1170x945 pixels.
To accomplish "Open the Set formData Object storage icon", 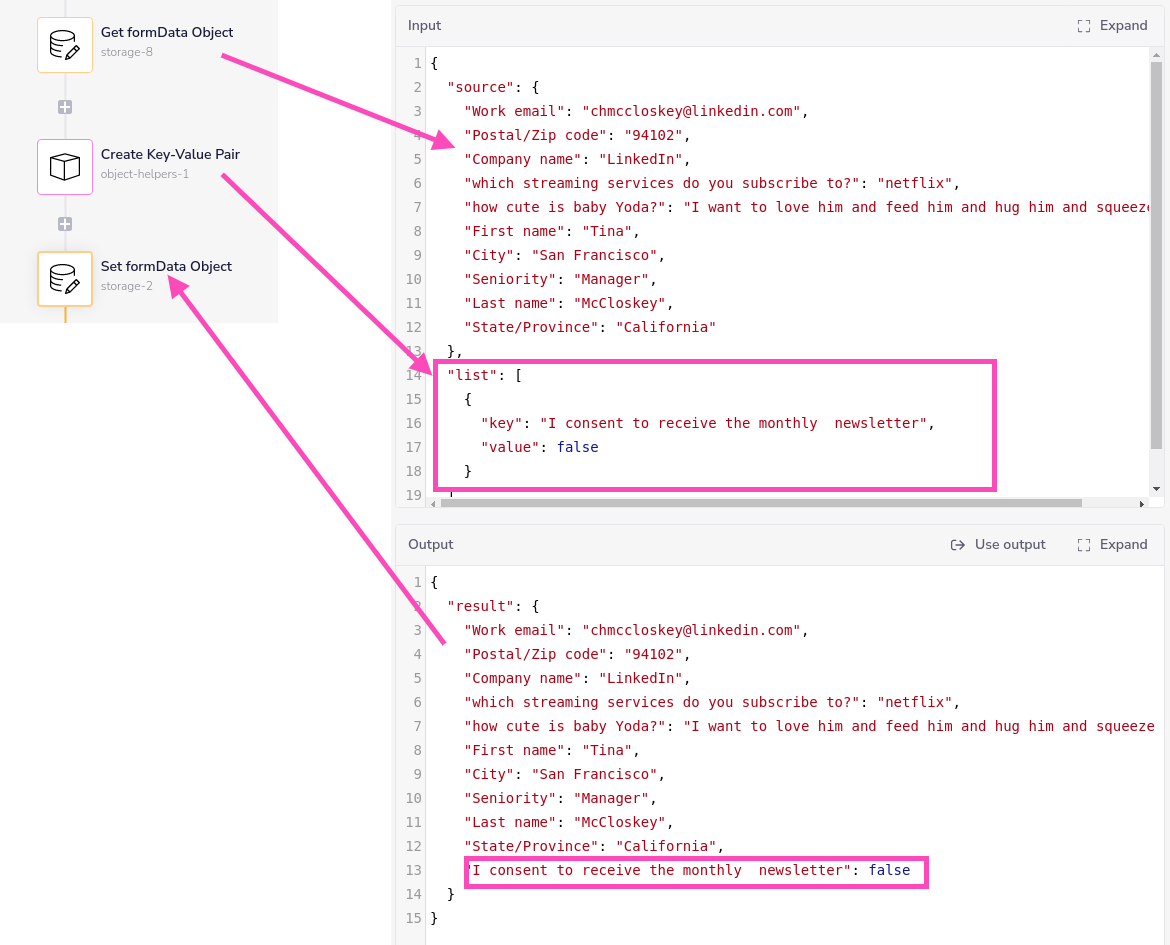I will 65,279.
